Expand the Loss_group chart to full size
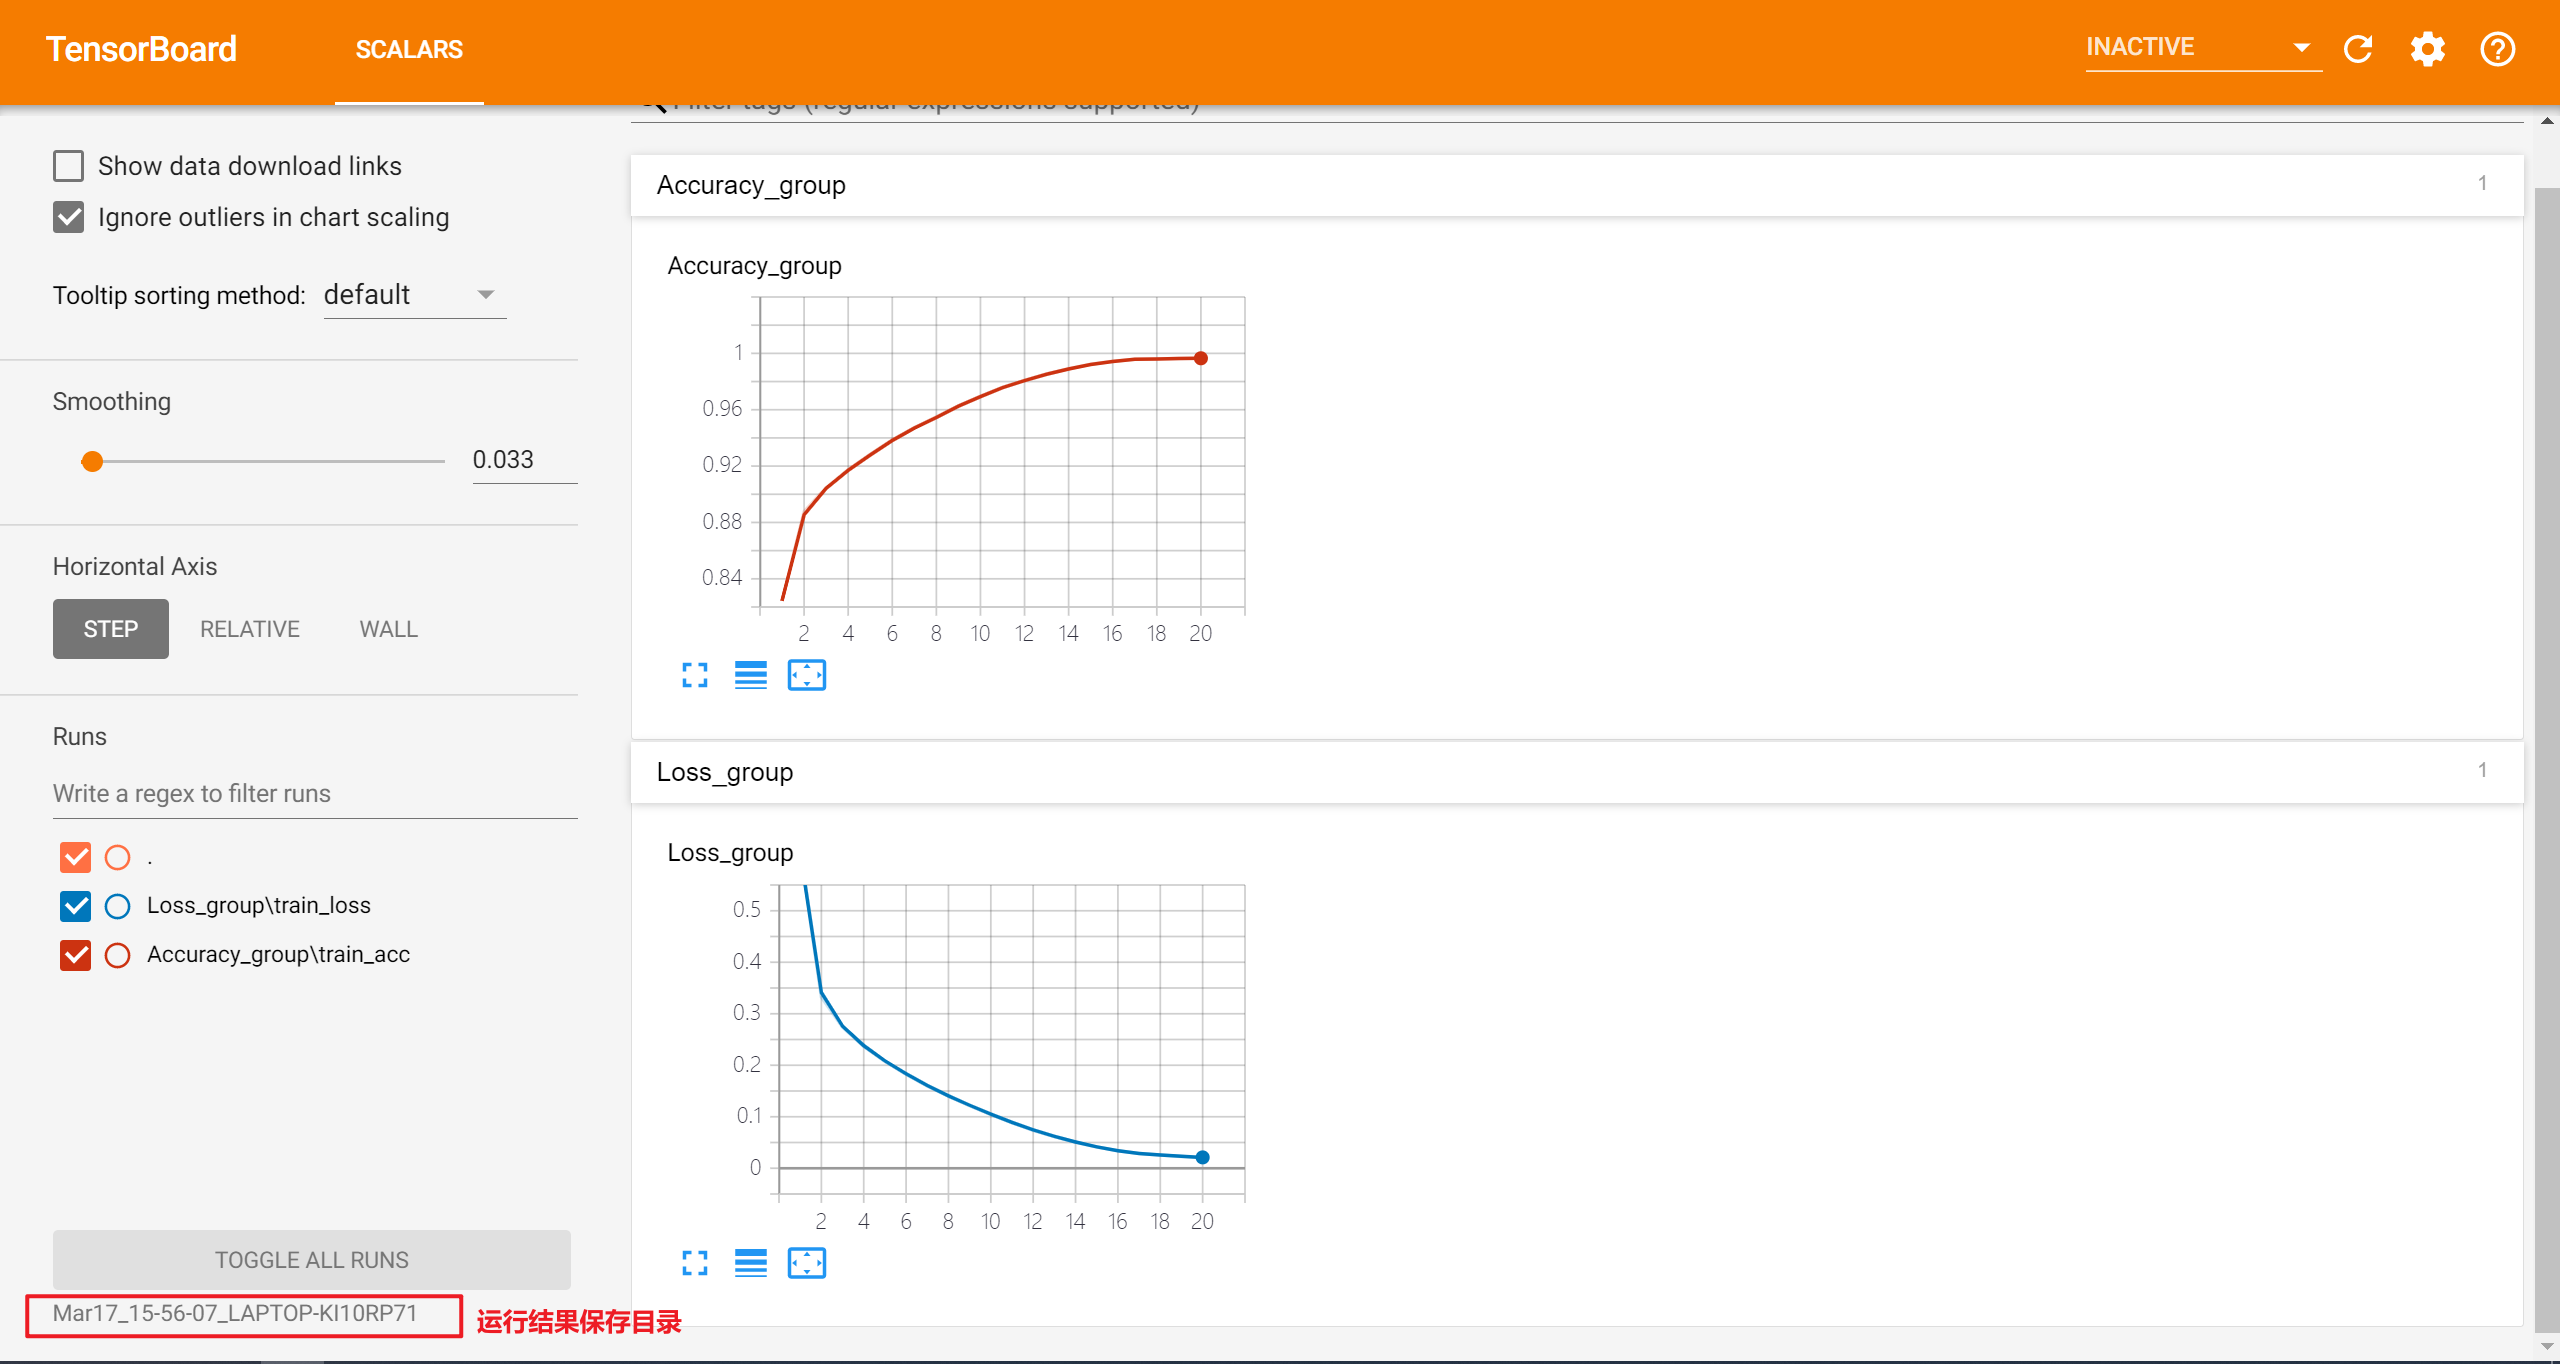The height and width of the screenshot is (1364, 2560). (695, 1264)
